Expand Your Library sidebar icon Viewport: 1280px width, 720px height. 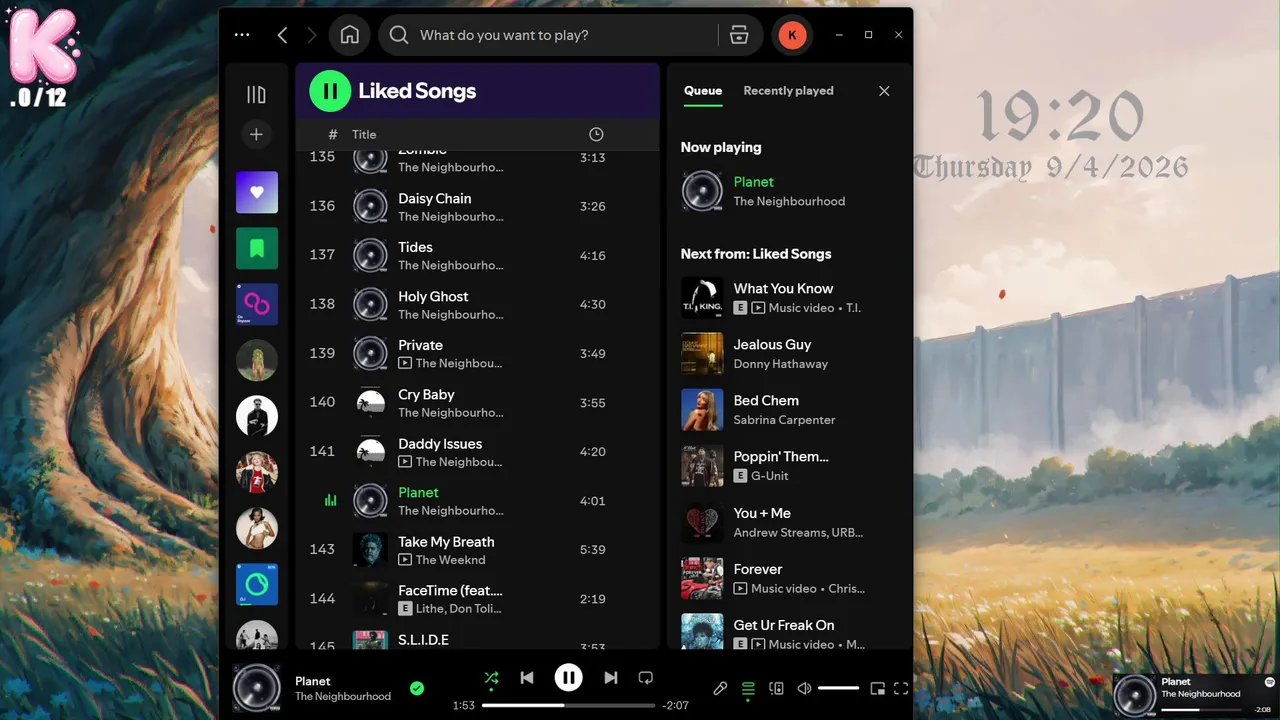point(256,95)
